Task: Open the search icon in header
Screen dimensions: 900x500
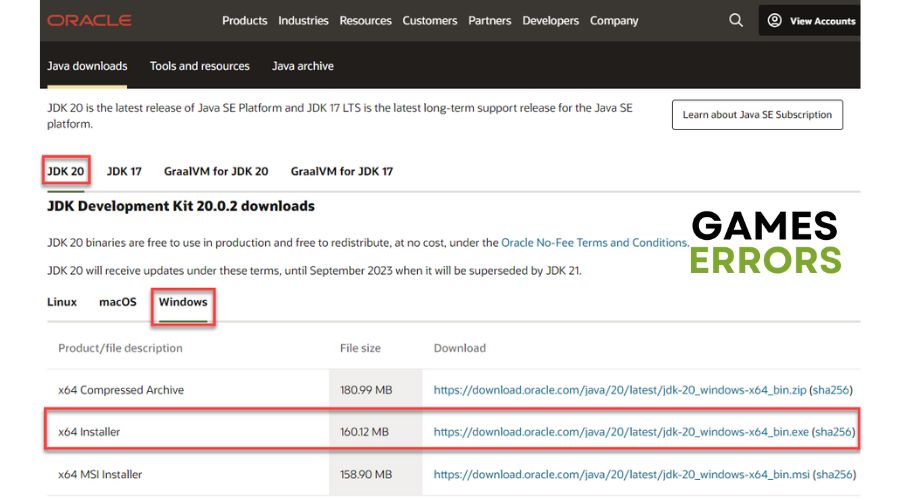Action: [x=736, y=21]
